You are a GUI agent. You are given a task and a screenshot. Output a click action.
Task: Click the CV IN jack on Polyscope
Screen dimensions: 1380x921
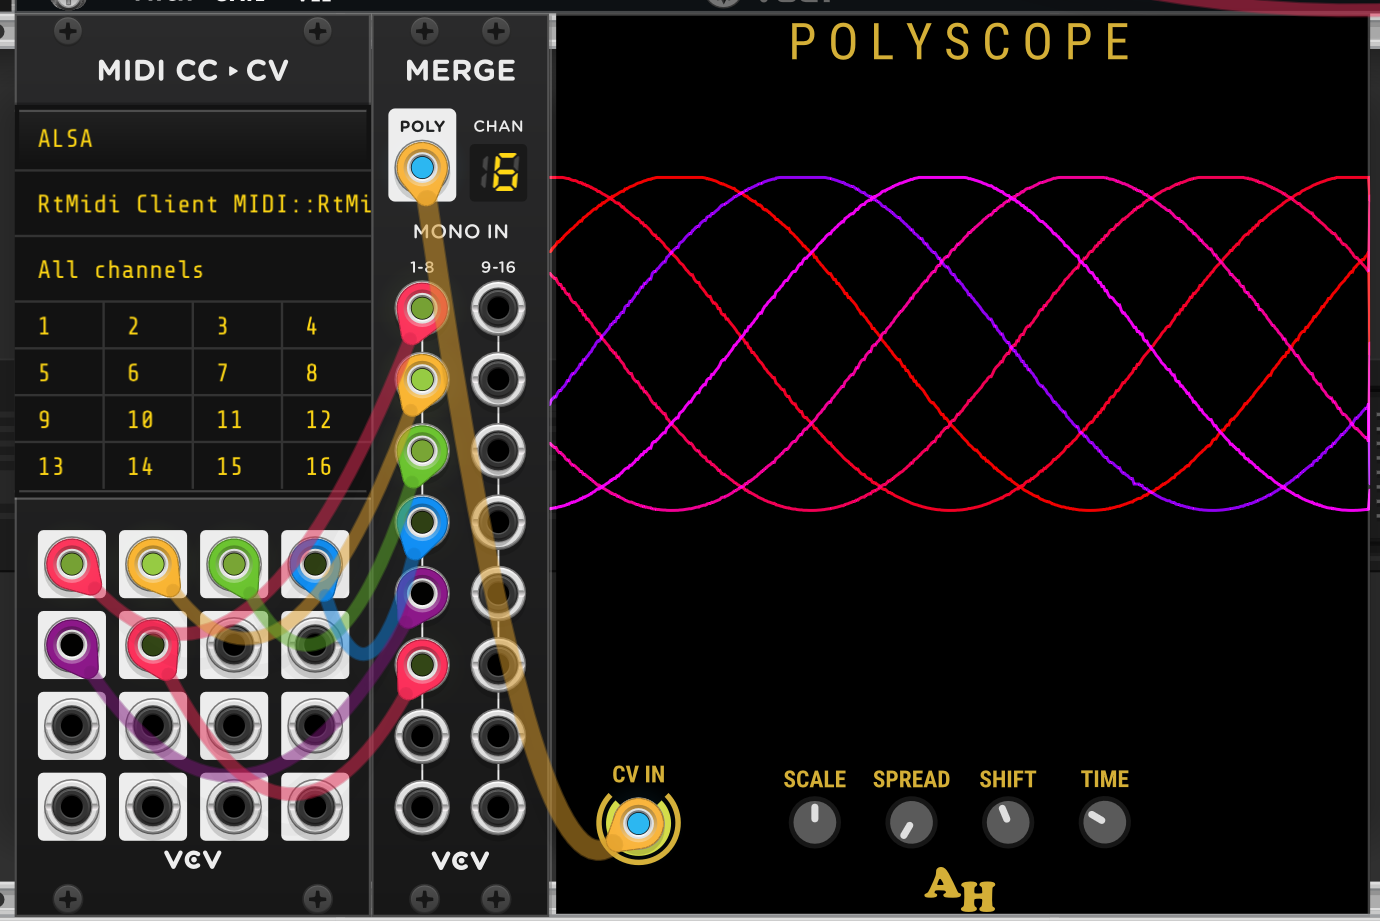tap(638, 824)
